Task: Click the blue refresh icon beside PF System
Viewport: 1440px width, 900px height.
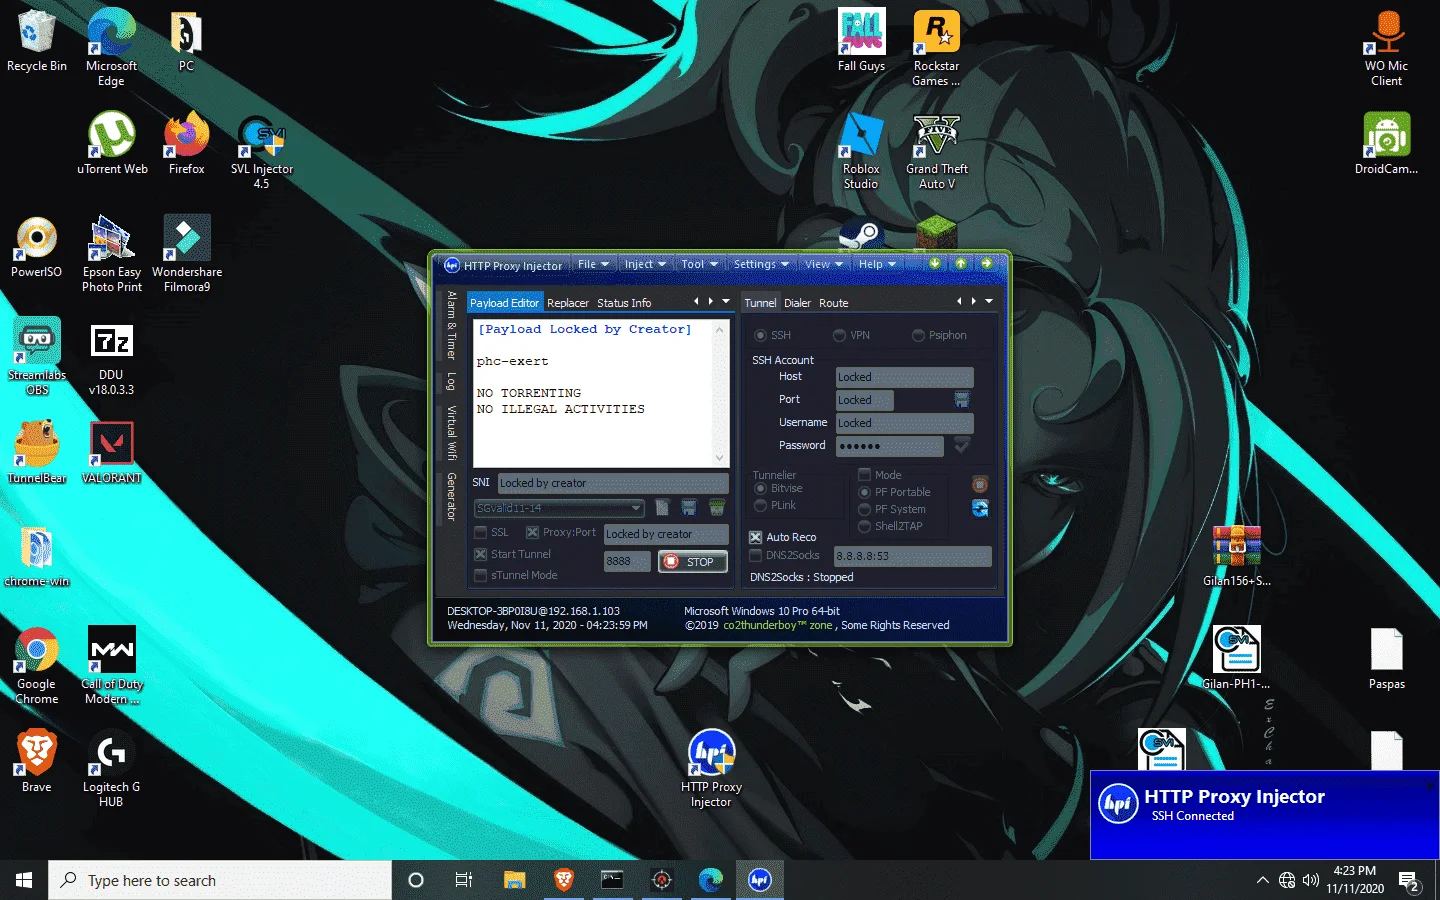Action: pos(980,508)
